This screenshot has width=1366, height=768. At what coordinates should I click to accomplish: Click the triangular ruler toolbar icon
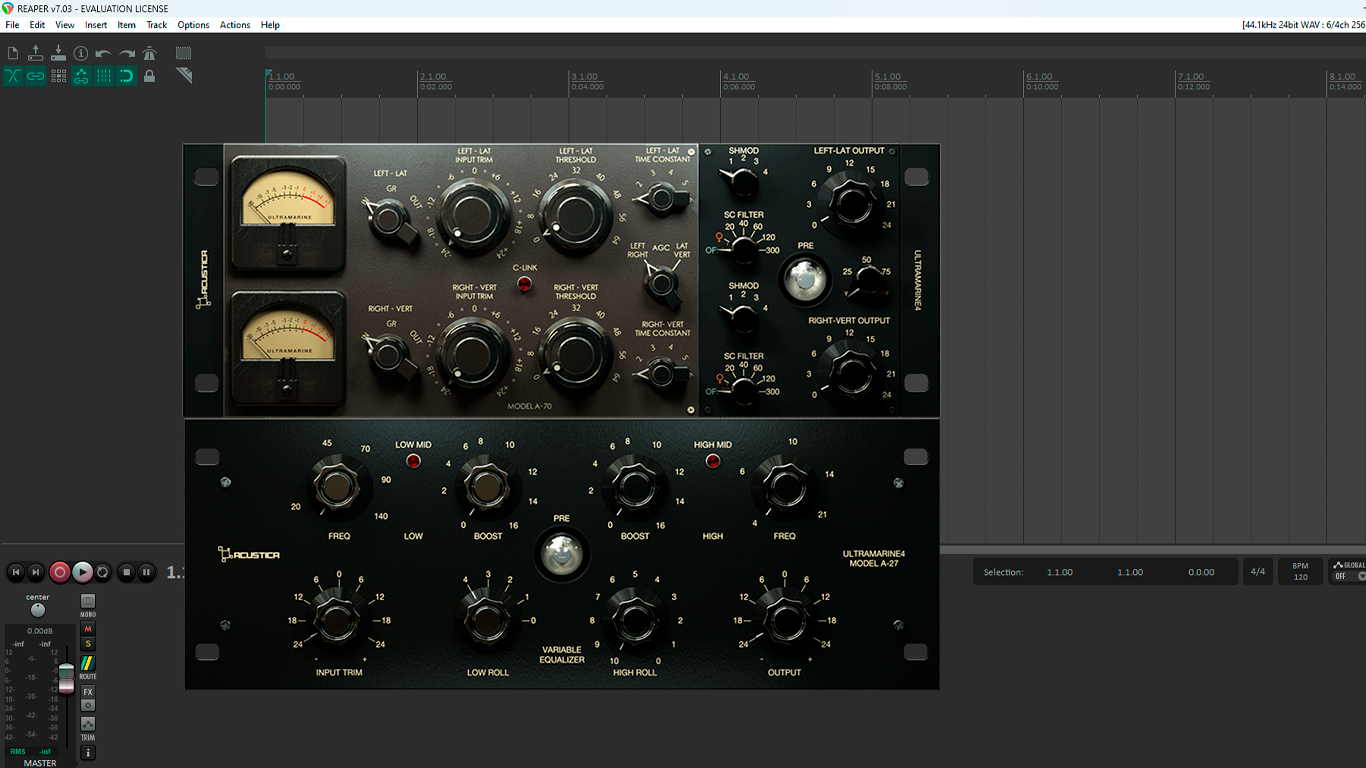(184, 76)
